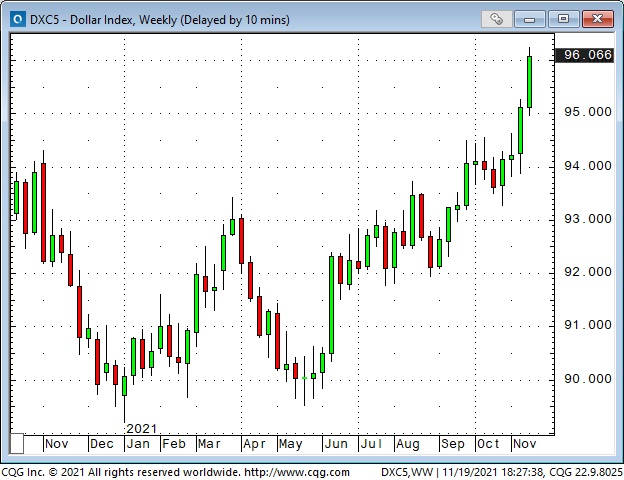Viewport: 624px width, 480px height.
Task: Click the Feb month label on time axis
Action: (x=174, y=444)
